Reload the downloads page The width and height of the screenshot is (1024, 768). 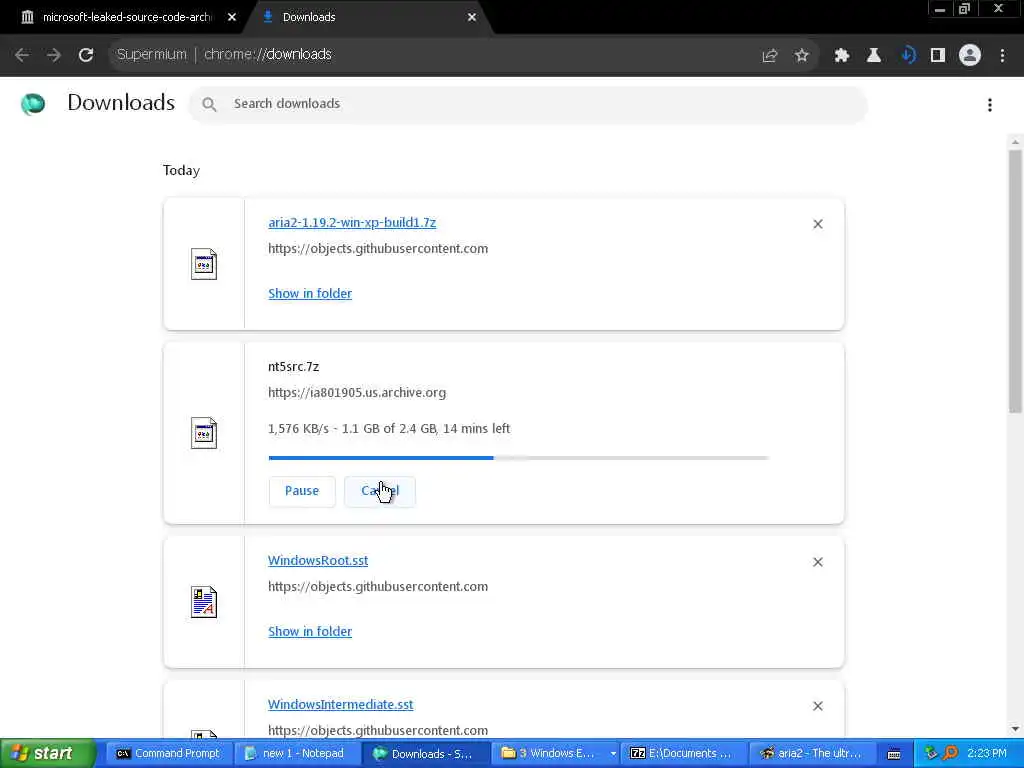[86, 55]
